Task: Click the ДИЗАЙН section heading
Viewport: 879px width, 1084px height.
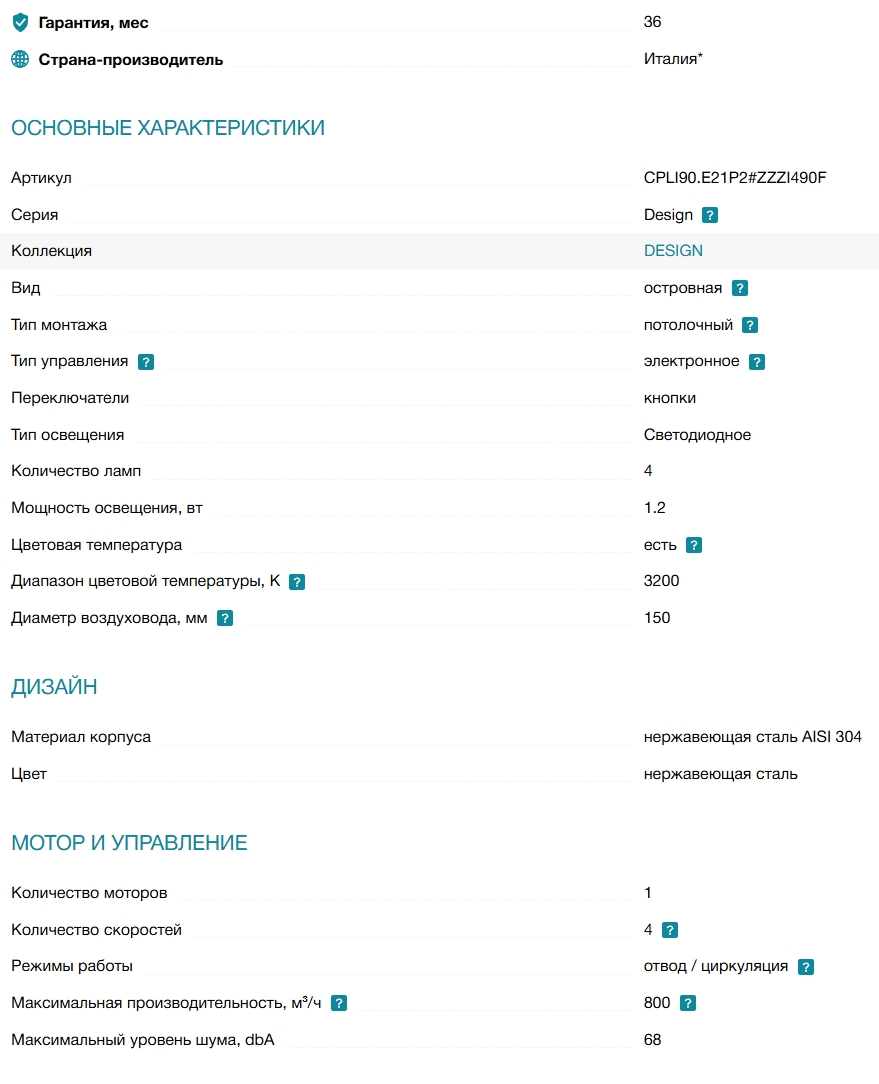Action: pos(54,686)
